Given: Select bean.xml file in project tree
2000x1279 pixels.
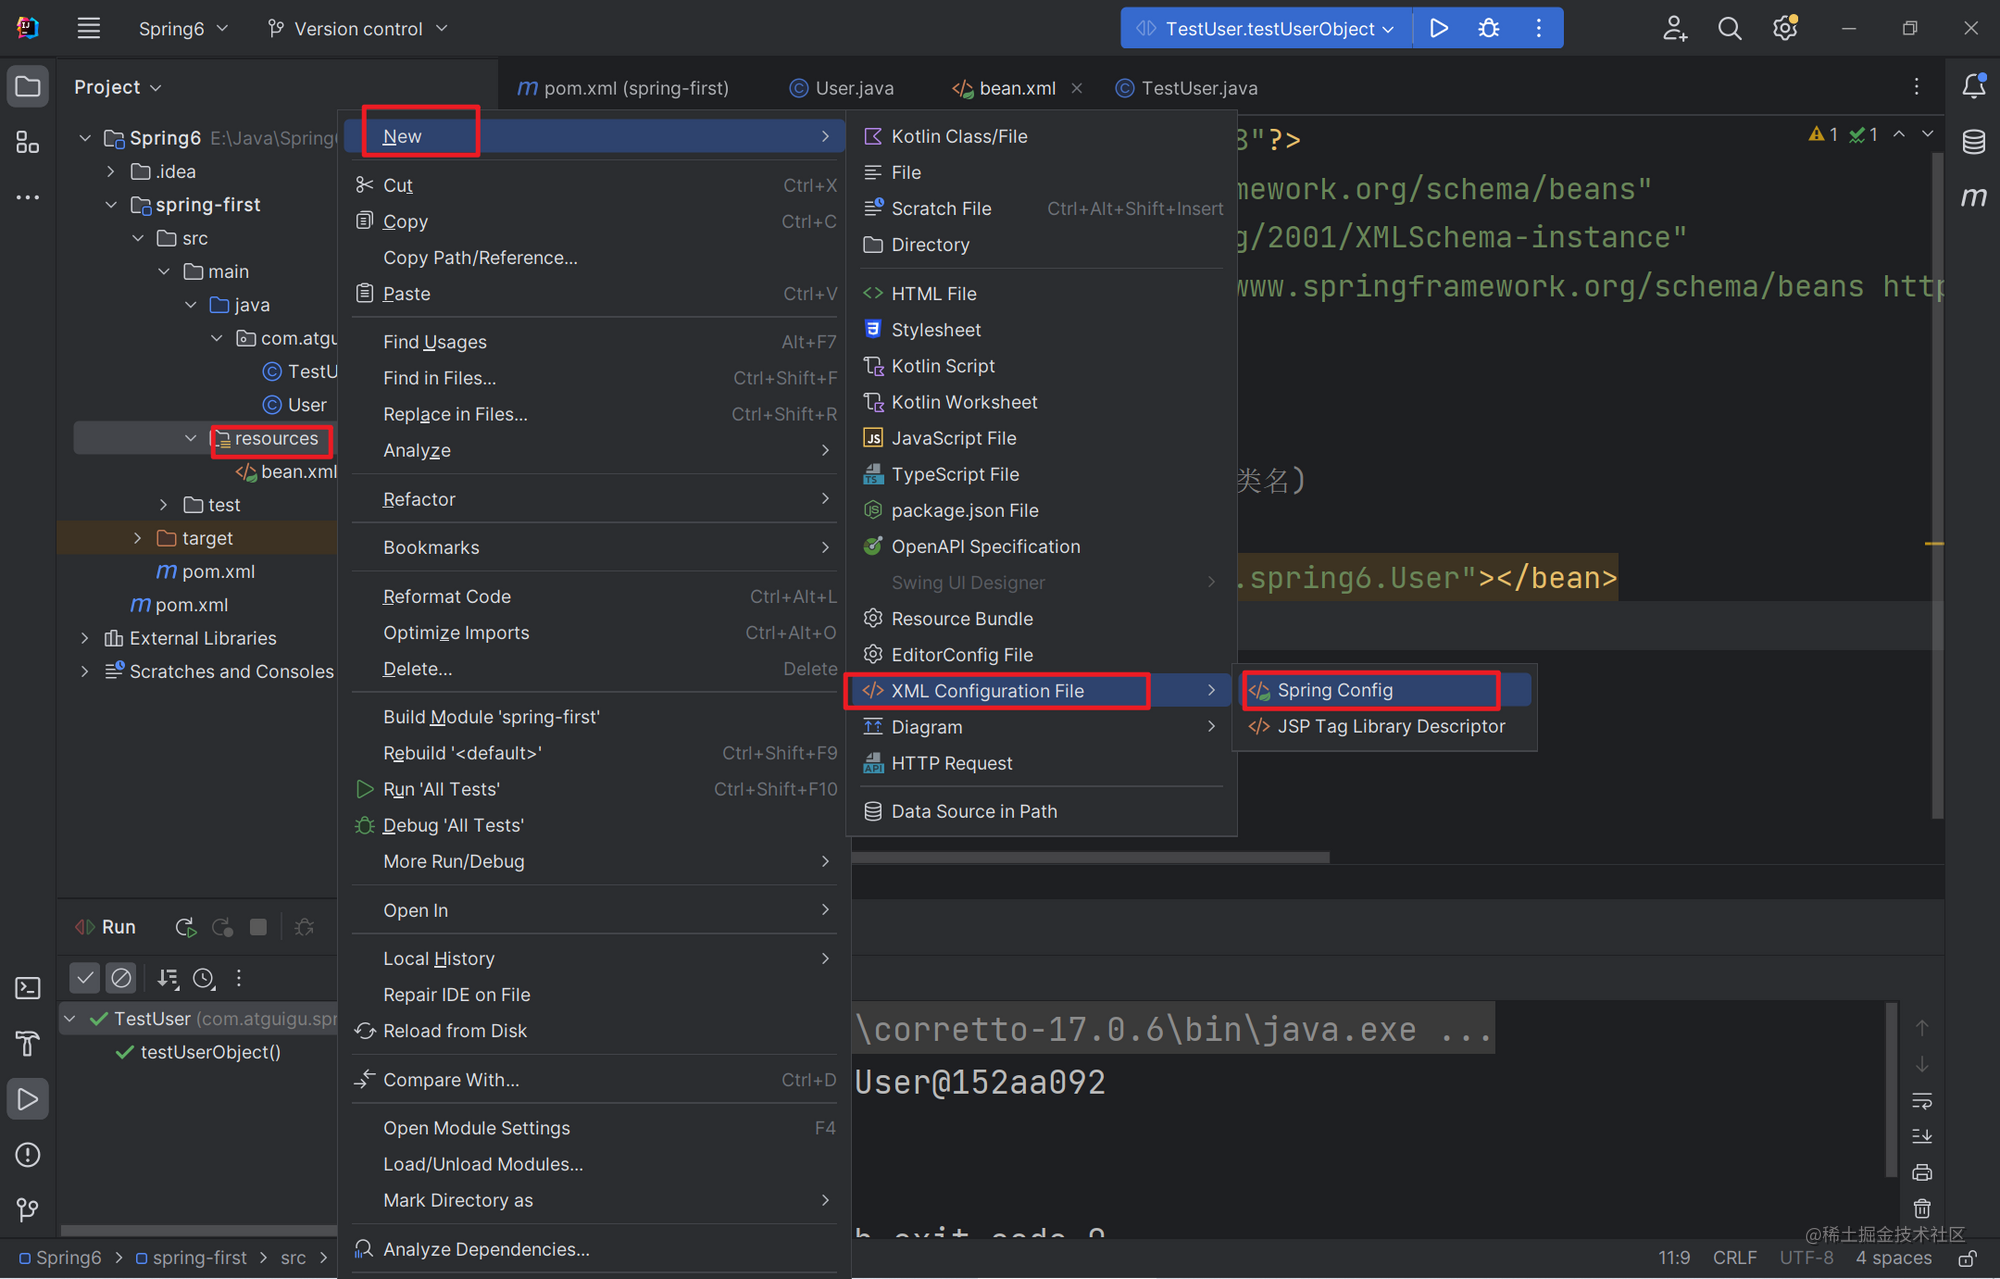Looking at the screenshot, I should pyautogui.click(x=297, y=471).
